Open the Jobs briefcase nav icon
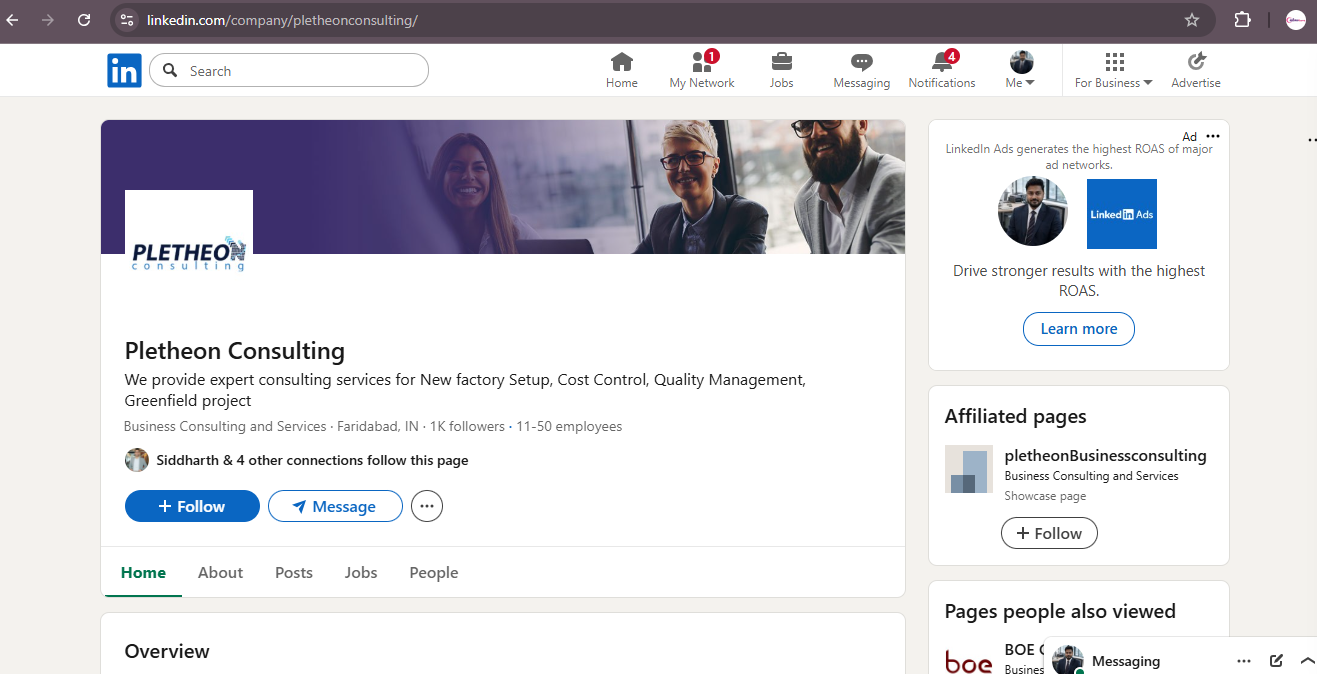 pyautogui.click(x=782, y=71)
